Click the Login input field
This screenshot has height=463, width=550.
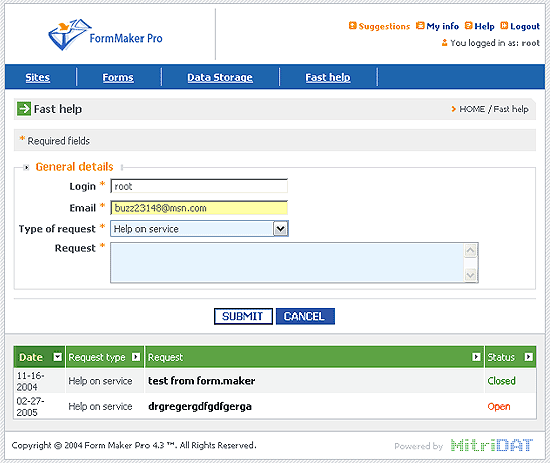click(199, 186)
